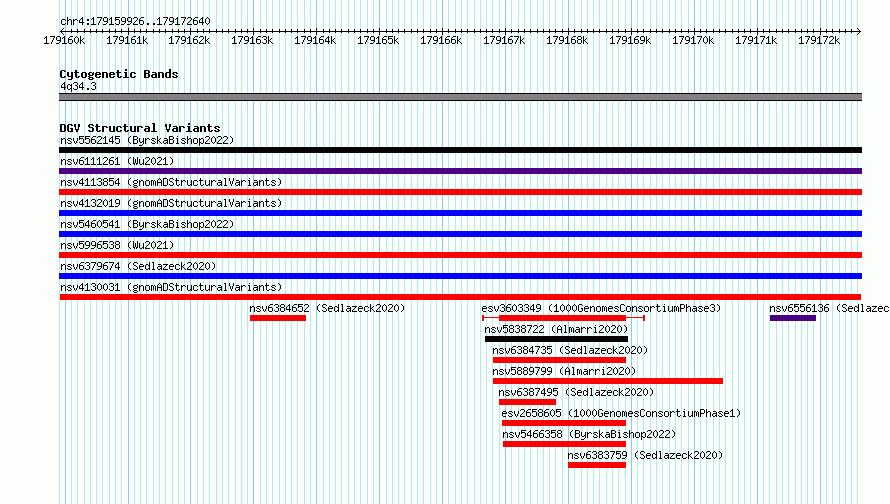Open esv2658605 (1000GenomesConsortiumPhase1) label
The image size is (890, 504).
click(621, 413)
